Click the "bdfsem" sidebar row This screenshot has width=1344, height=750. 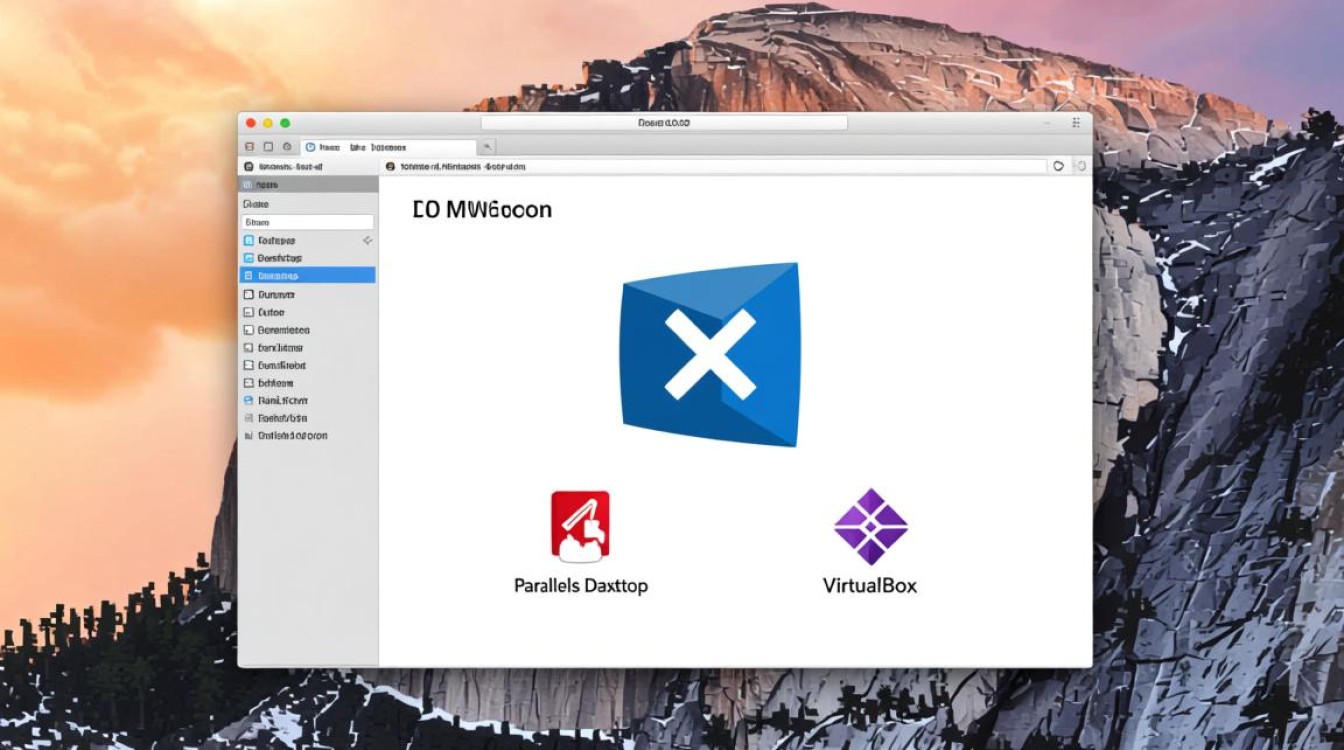(308, 383)
